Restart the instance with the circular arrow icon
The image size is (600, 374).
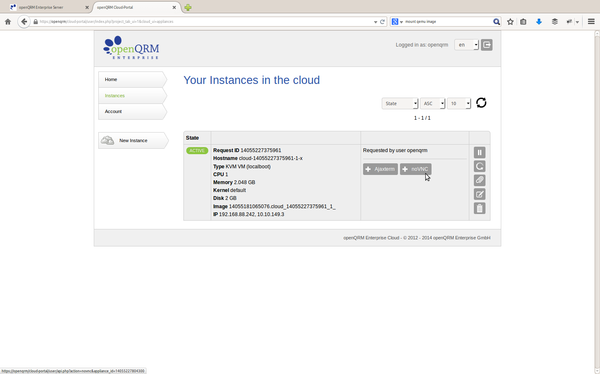(x=479, y=166)
